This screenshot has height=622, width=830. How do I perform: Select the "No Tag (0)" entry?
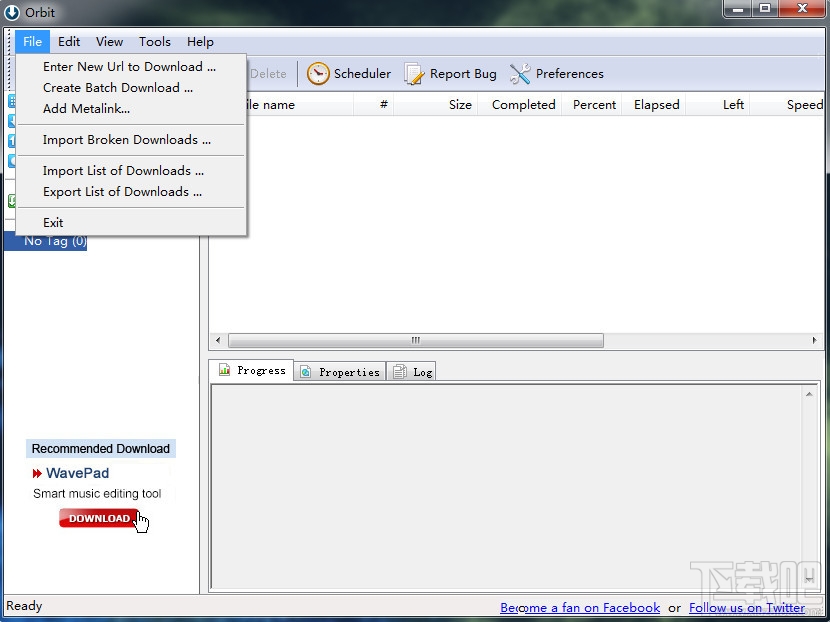click(55, 240)
